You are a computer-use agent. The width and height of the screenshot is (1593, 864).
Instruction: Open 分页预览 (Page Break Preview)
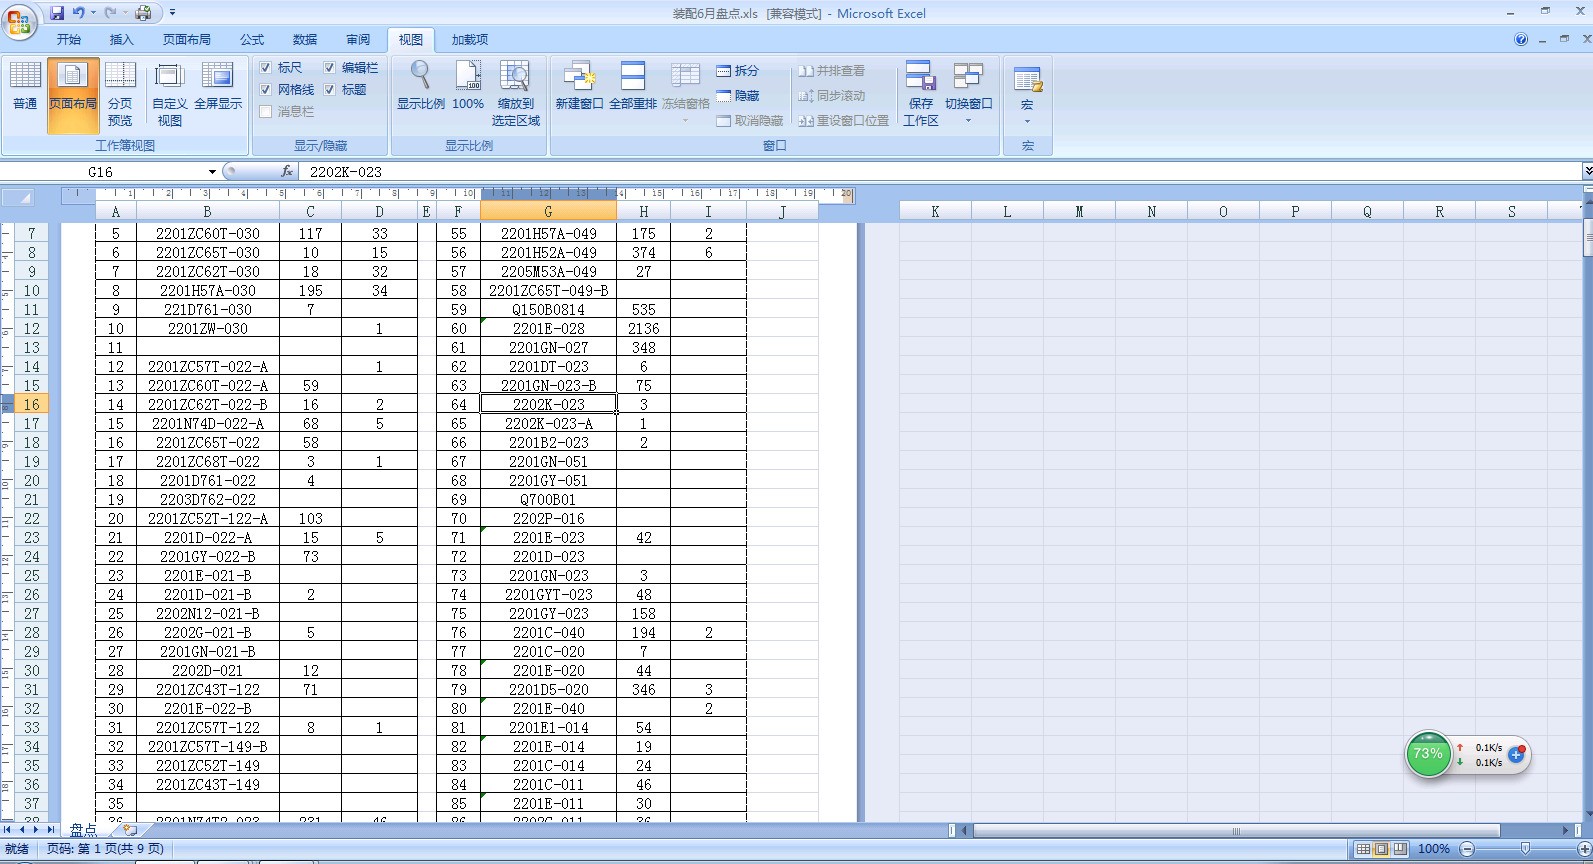tap(120, 94)
